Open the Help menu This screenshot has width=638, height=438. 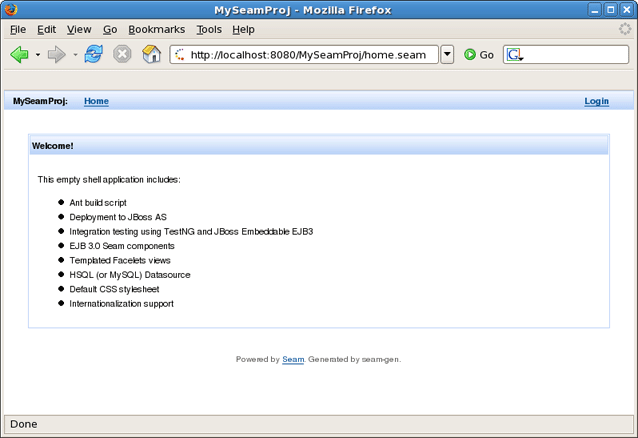243,29
